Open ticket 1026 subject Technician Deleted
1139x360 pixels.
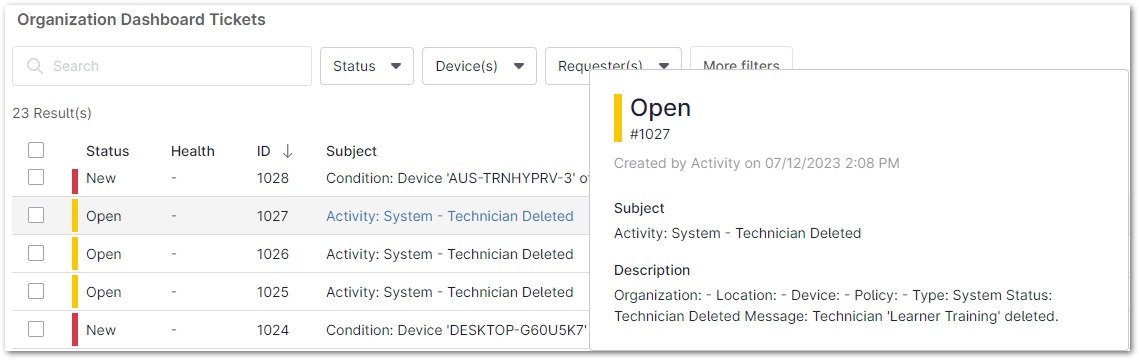450,254
